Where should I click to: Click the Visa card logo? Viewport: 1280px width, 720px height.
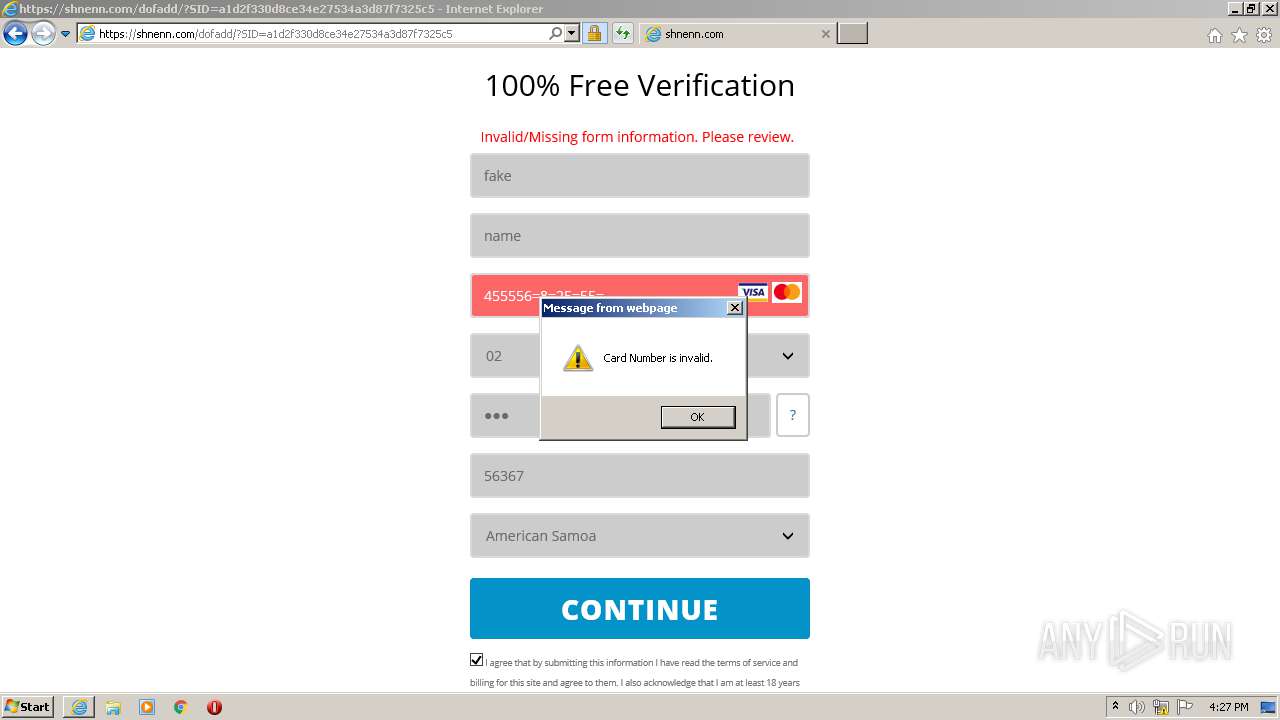click(753, 293)
